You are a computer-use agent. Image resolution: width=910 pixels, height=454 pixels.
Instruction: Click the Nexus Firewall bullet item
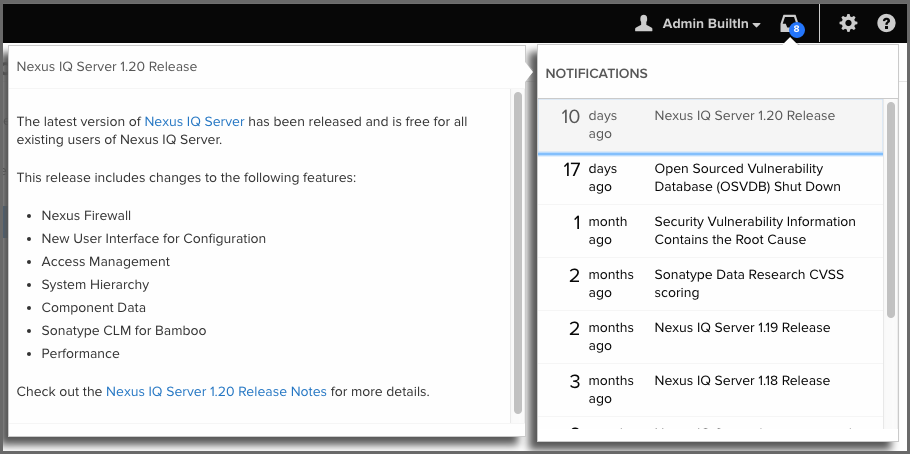point(86,215)
